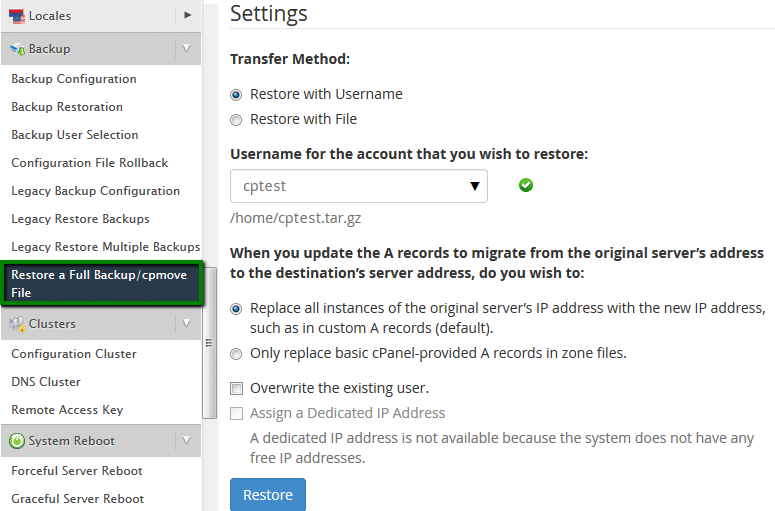Image resolution: width=775 pixels, height=511 pixels.
Task: Open the DNS Cluster link
Action: [46, 382]
